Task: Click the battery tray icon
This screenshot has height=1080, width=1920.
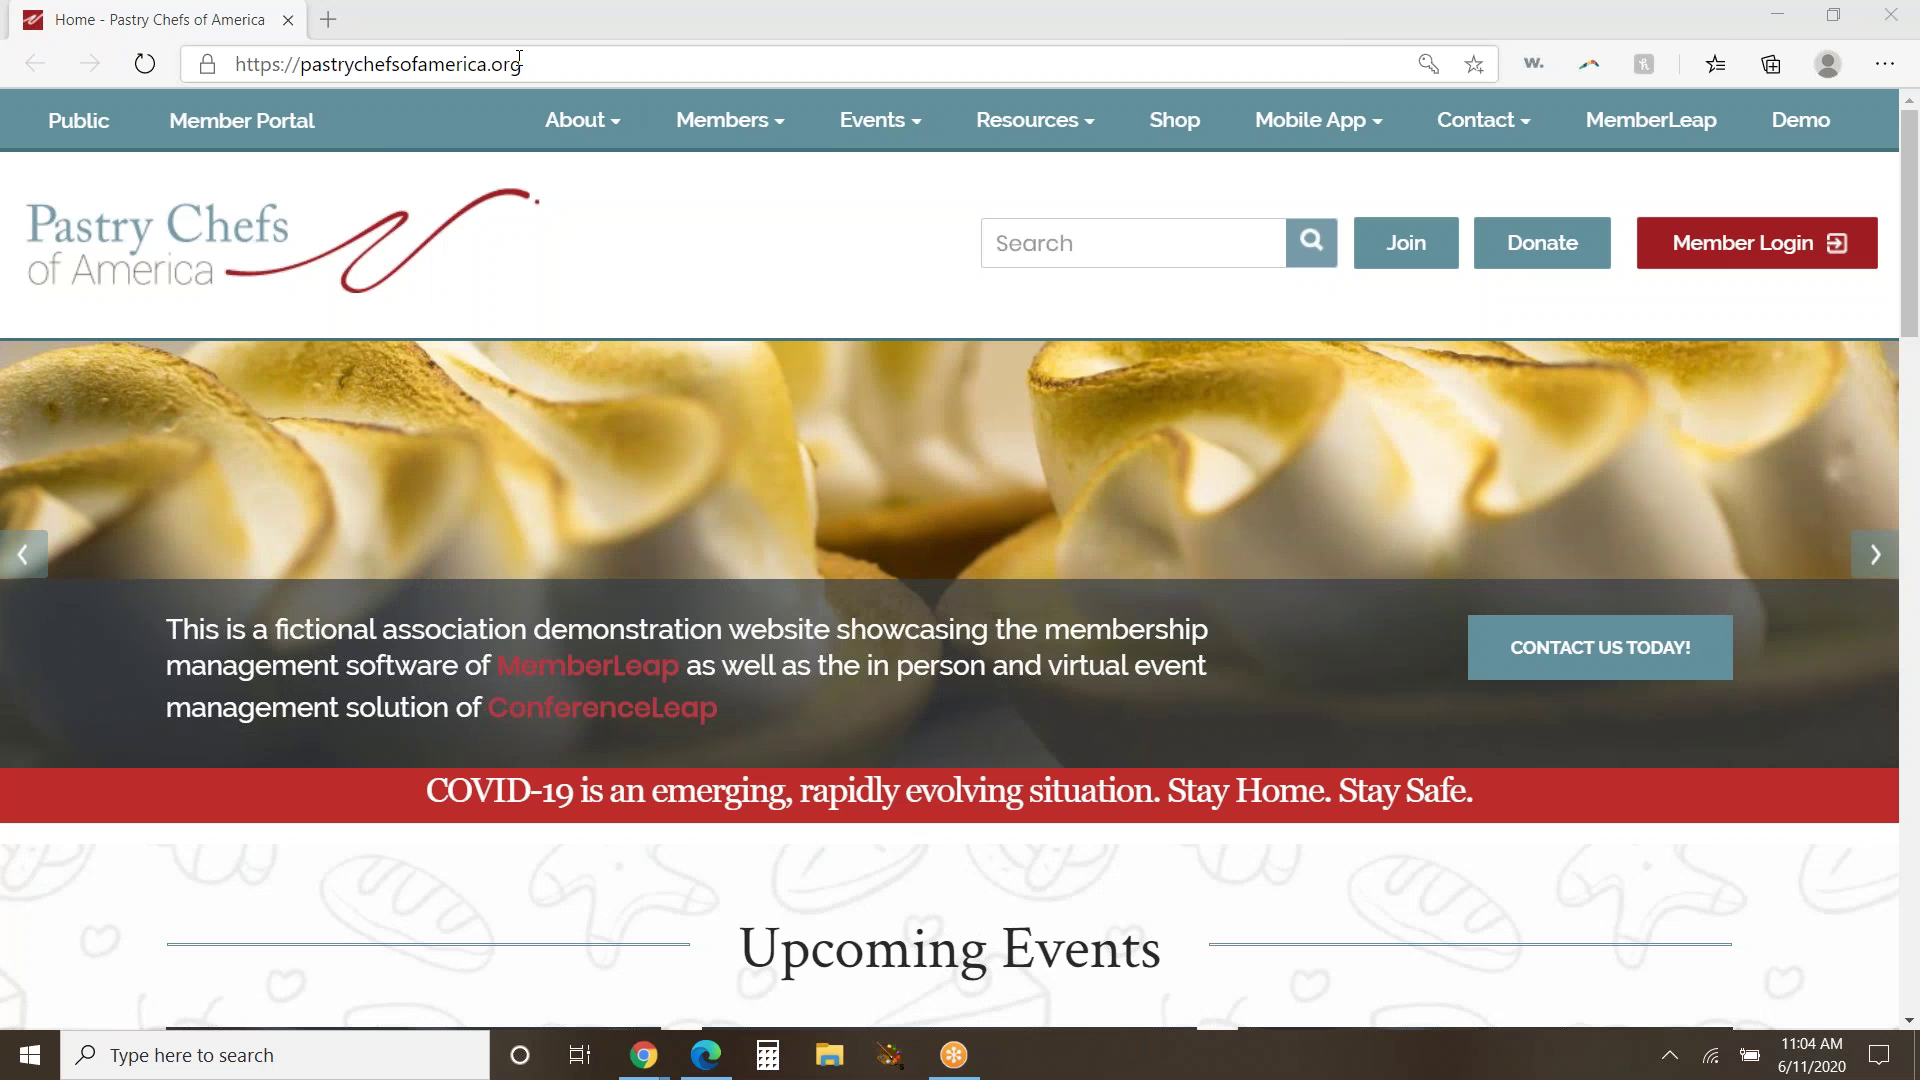Action: pos(1750,1055)
